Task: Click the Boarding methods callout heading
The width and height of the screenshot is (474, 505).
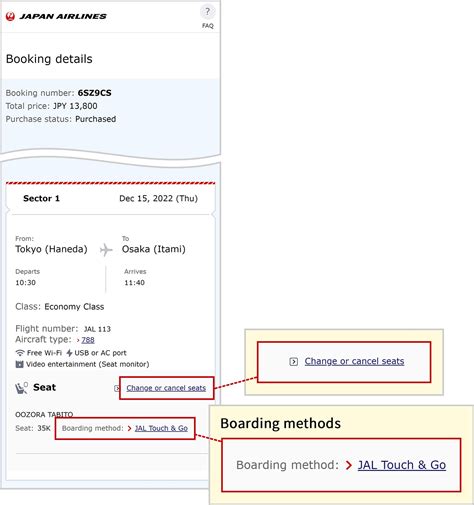Action: pyautogui.click(x=280, y=423)
